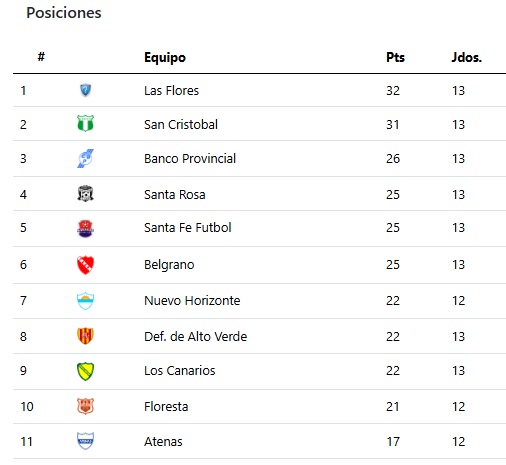Click the Posiciones section heading
The height and width of the screenshot is (465, 506).
pyautogui.click(x=64, y=13)
